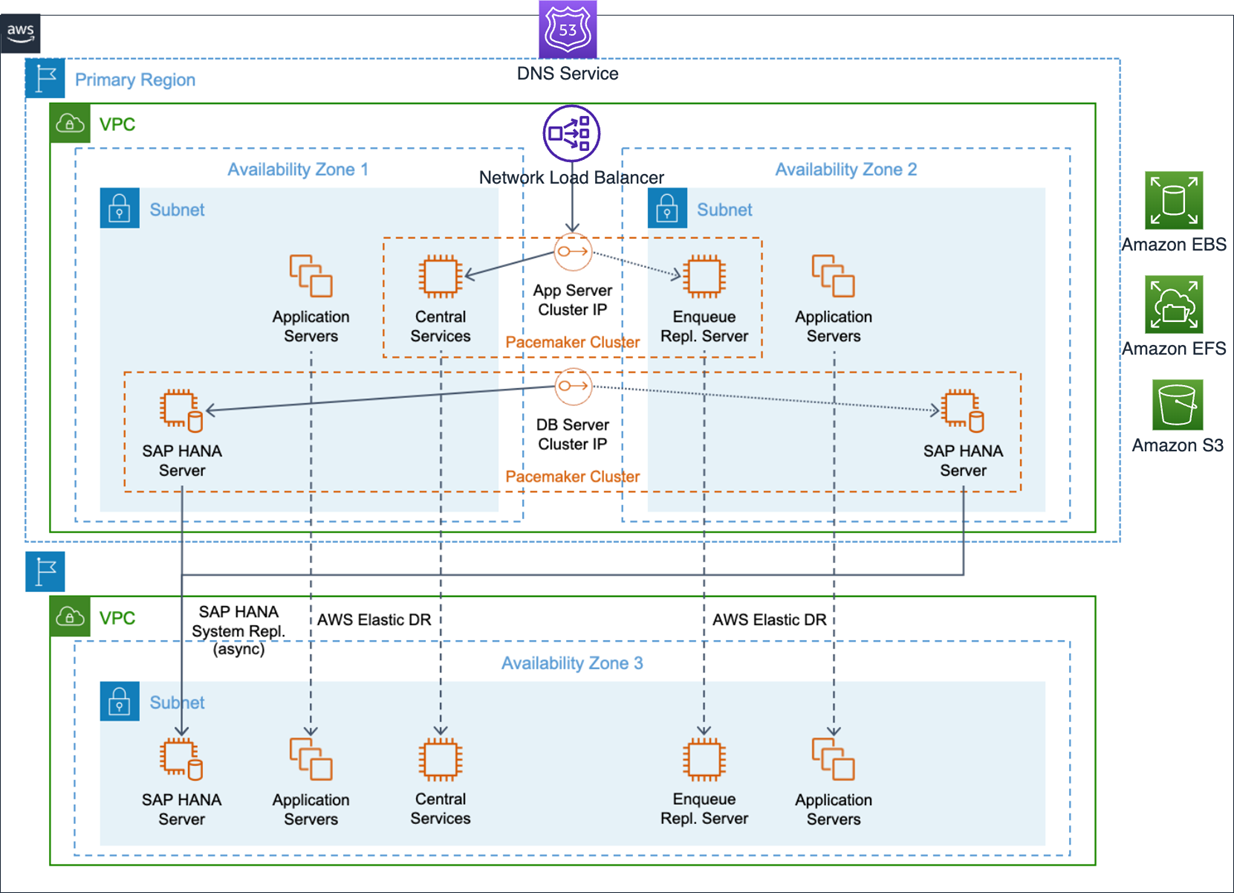The image size is (1234, 893).
Task: Click the AWS logo icon
Action: click(20, 32)
